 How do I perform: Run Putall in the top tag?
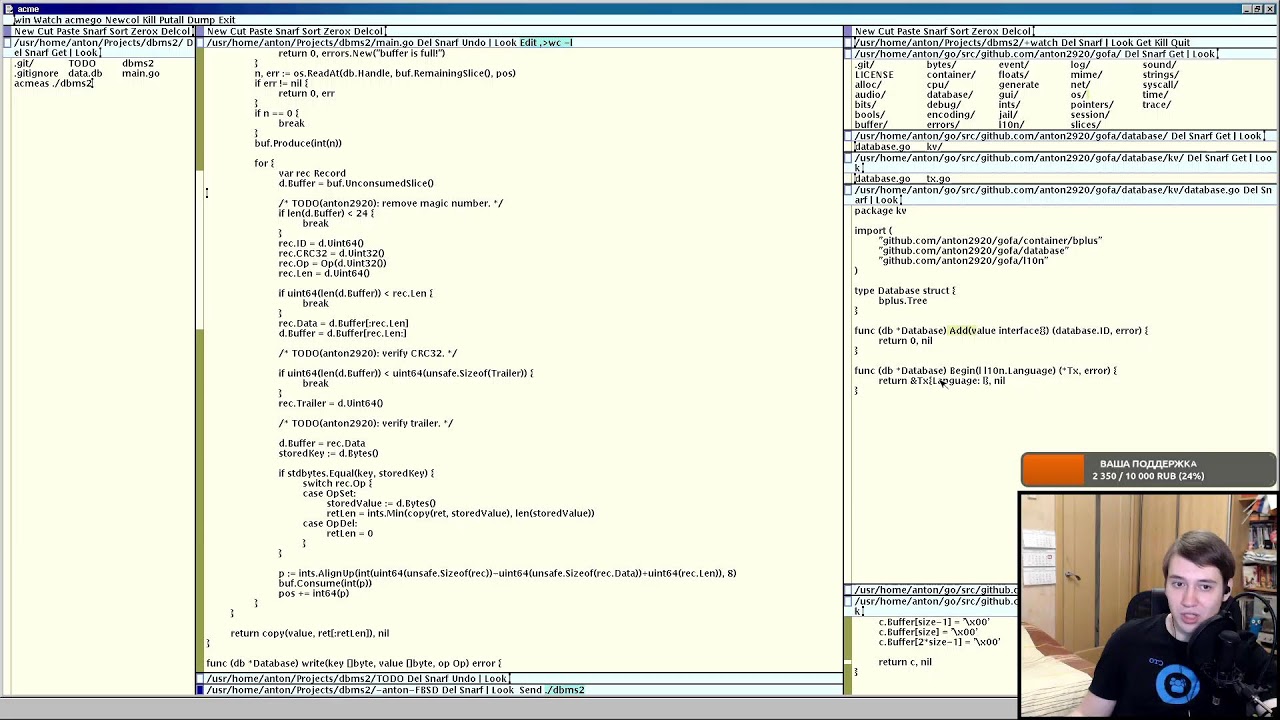point(171,20)
